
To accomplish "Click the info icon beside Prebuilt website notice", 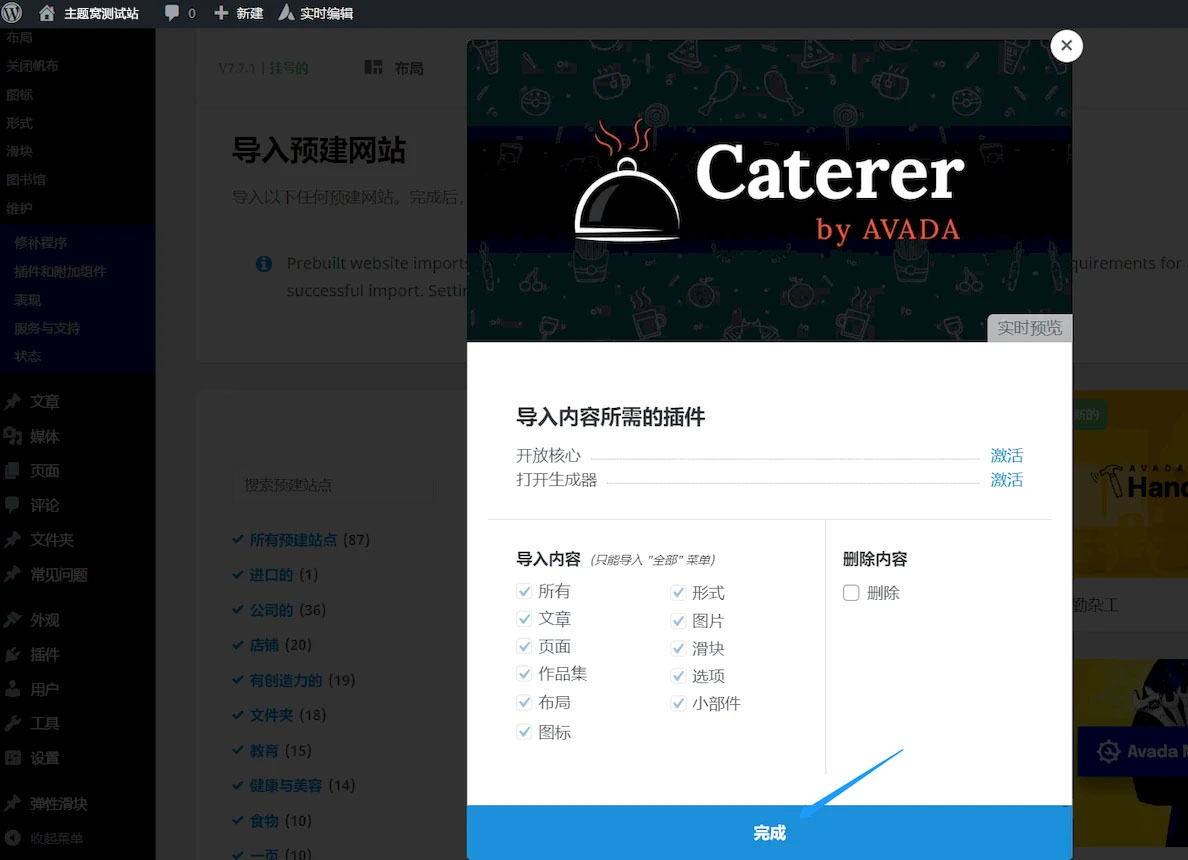I will click(264, 264).
